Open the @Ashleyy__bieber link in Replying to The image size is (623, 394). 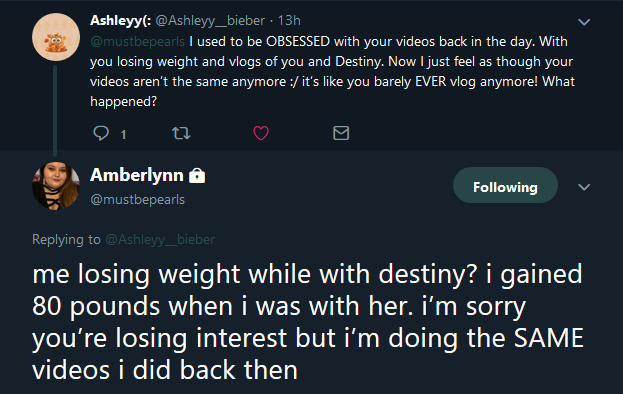[x=160, y=239]
